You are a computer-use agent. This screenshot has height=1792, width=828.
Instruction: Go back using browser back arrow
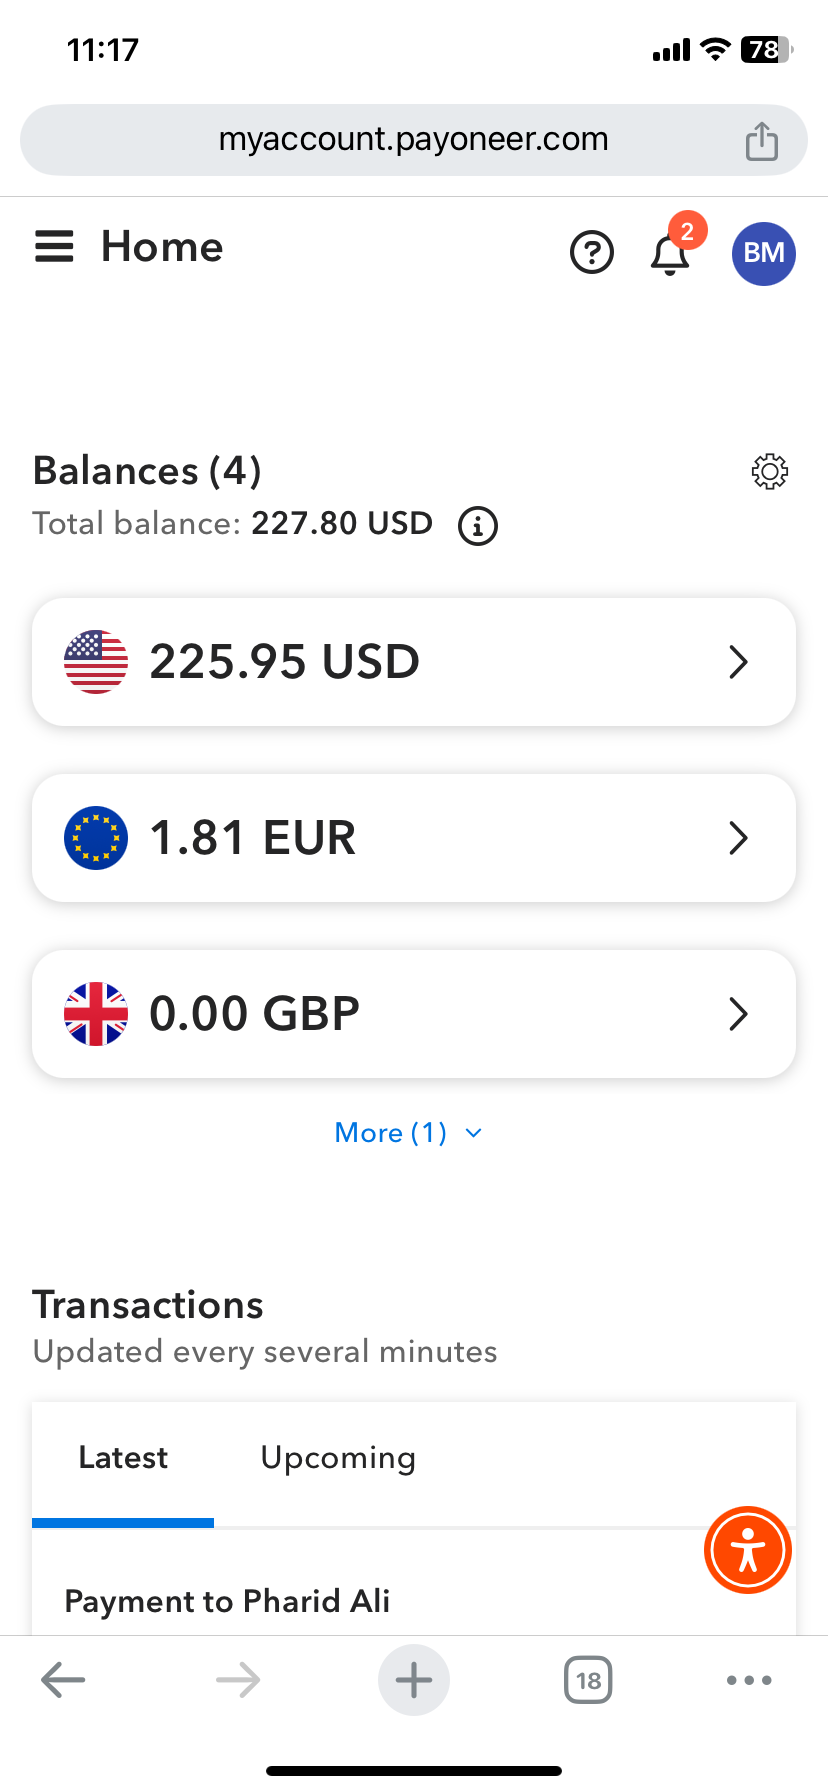tap(63, 1680)
